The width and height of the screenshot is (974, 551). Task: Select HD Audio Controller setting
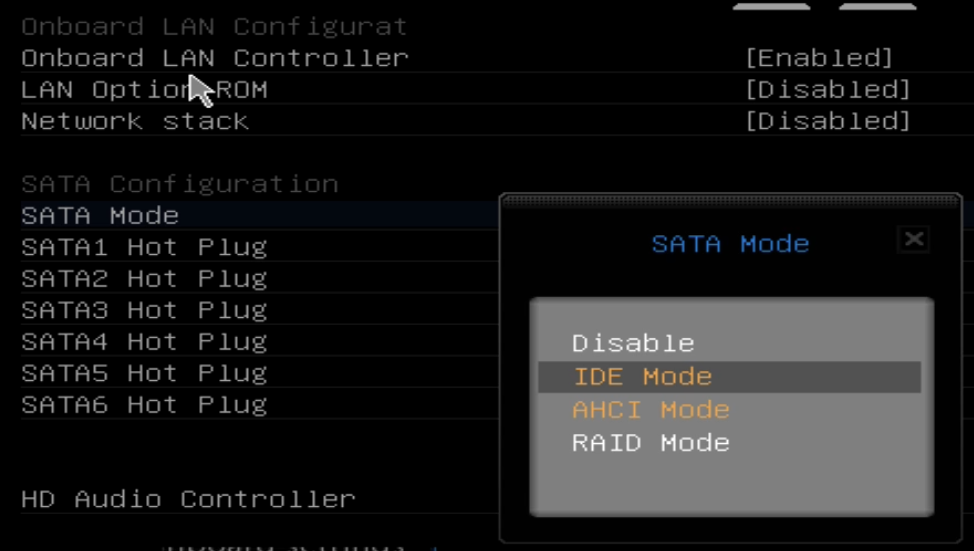tap(188, 499)
